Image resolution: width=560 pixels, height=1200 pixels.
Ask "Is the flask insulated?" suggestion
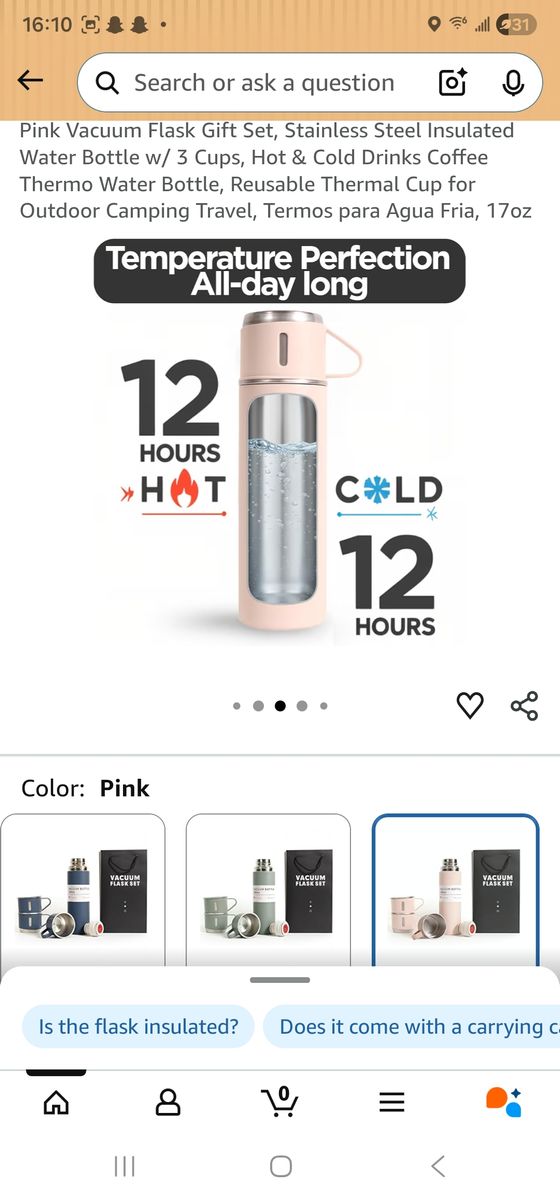(x=138, y=1027)
